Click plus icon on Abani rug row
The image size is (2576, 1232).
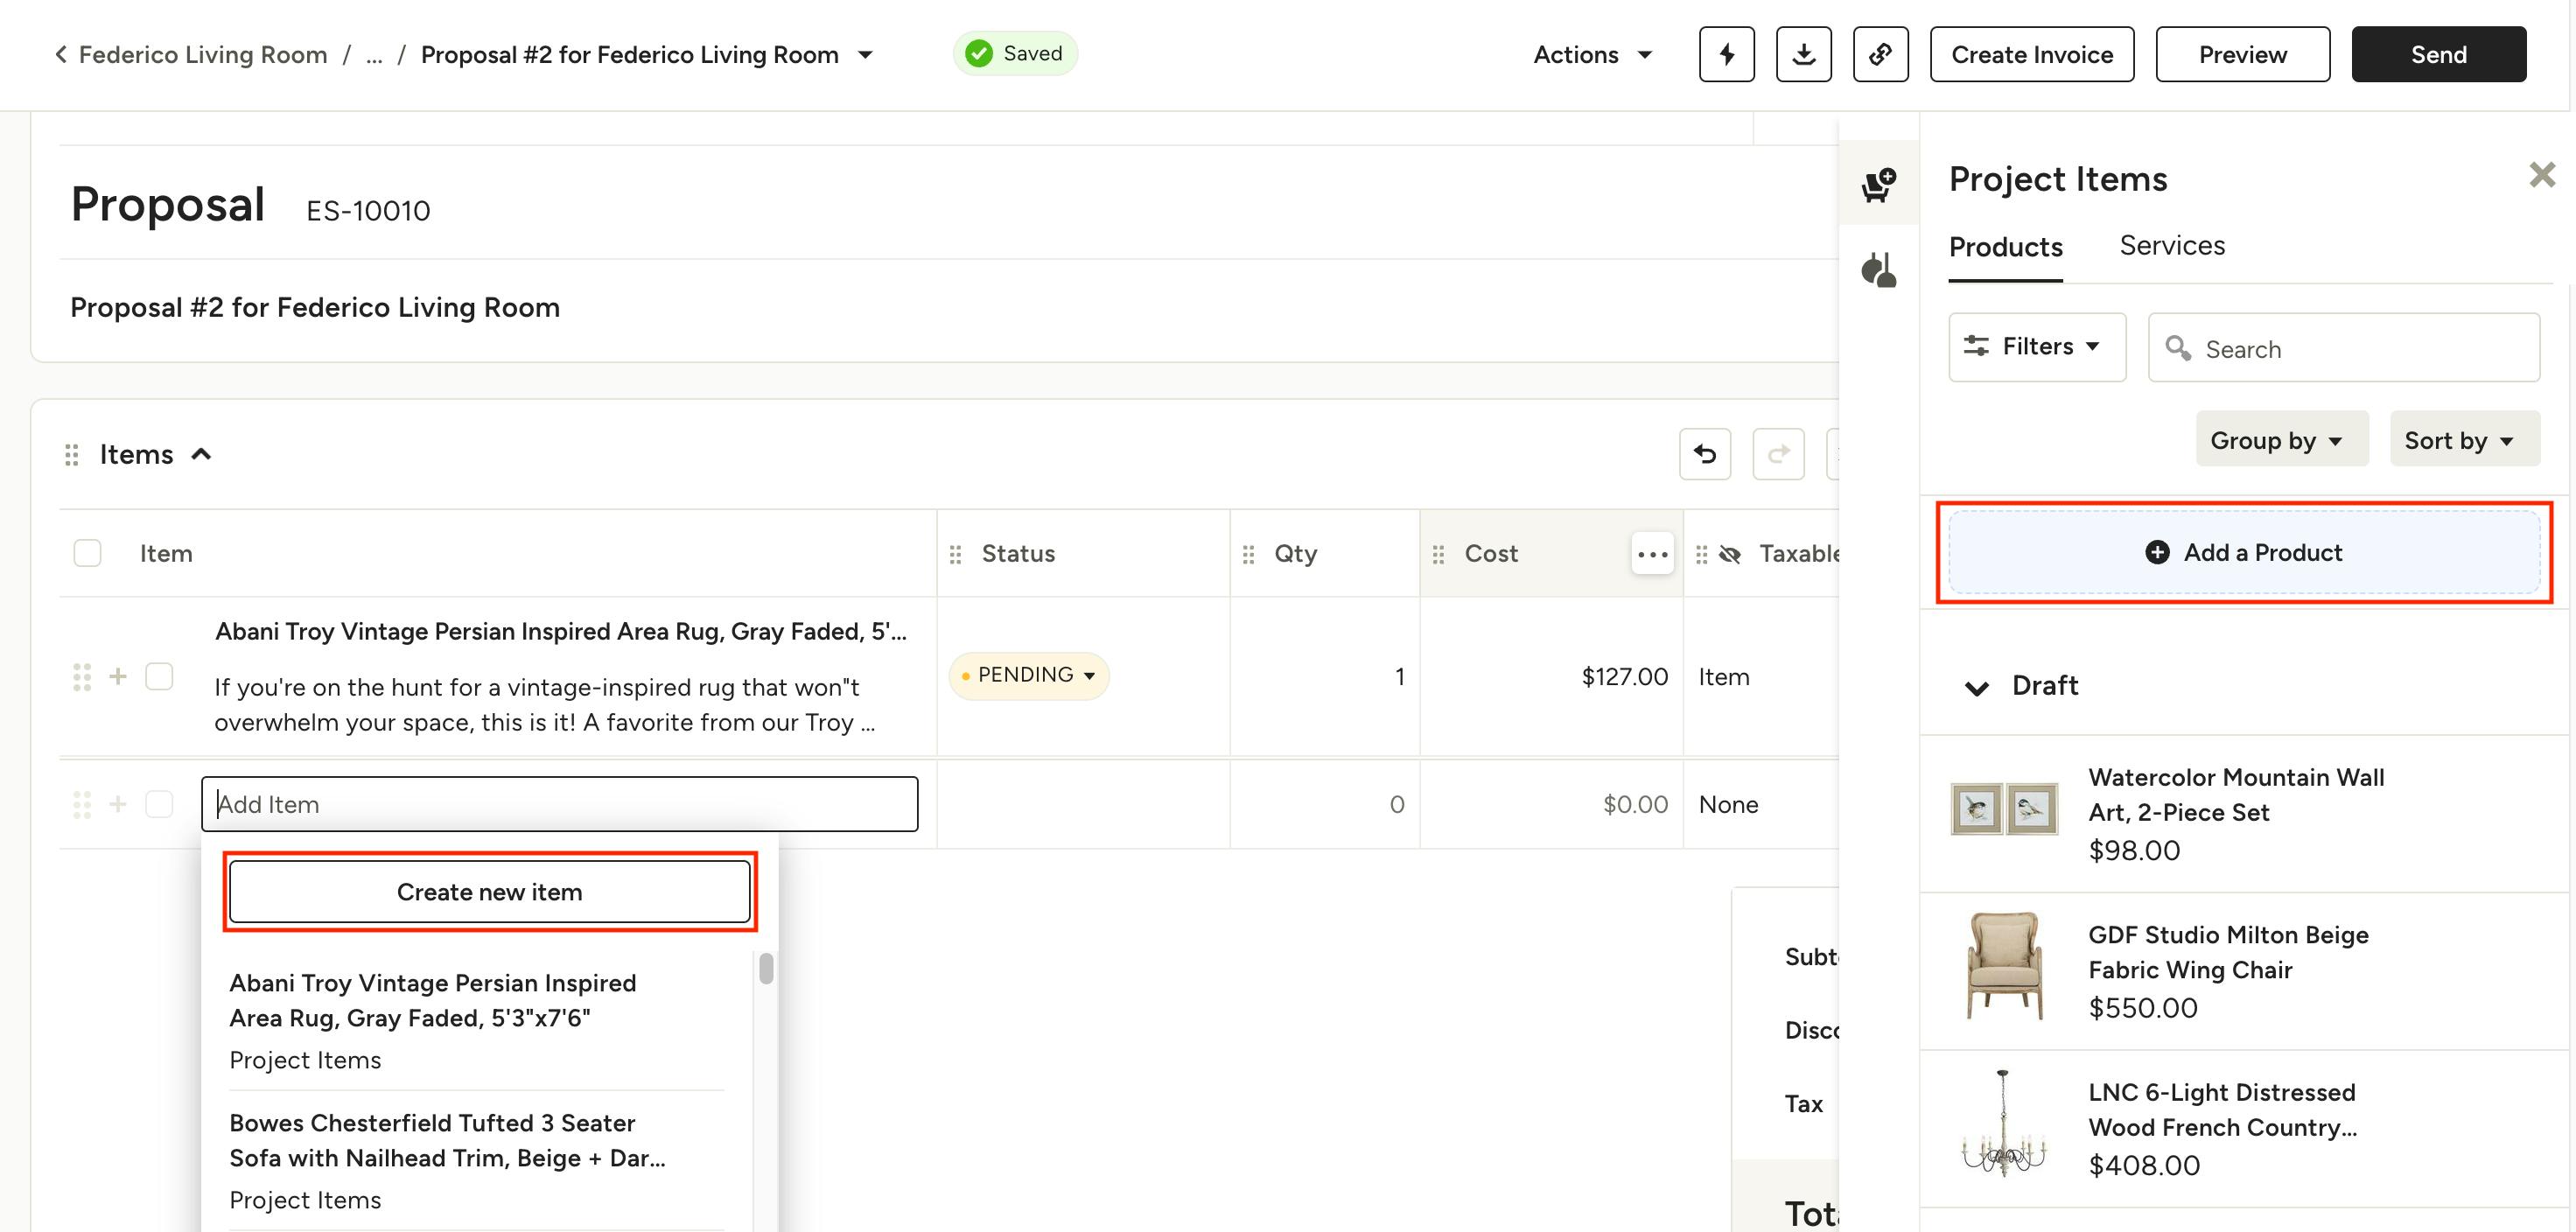pyautogui.click(x=118, y=677)
